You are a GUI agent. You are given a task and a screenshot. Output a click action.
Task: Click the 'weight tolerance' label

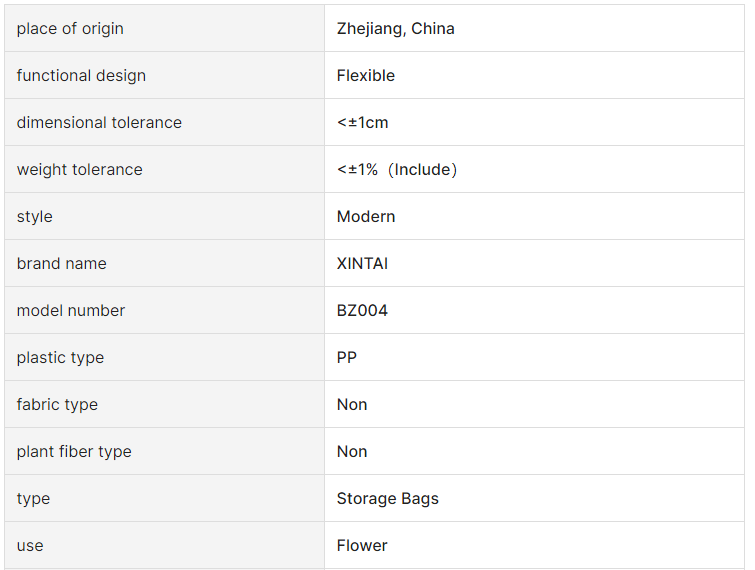click(x=79, y=170)
